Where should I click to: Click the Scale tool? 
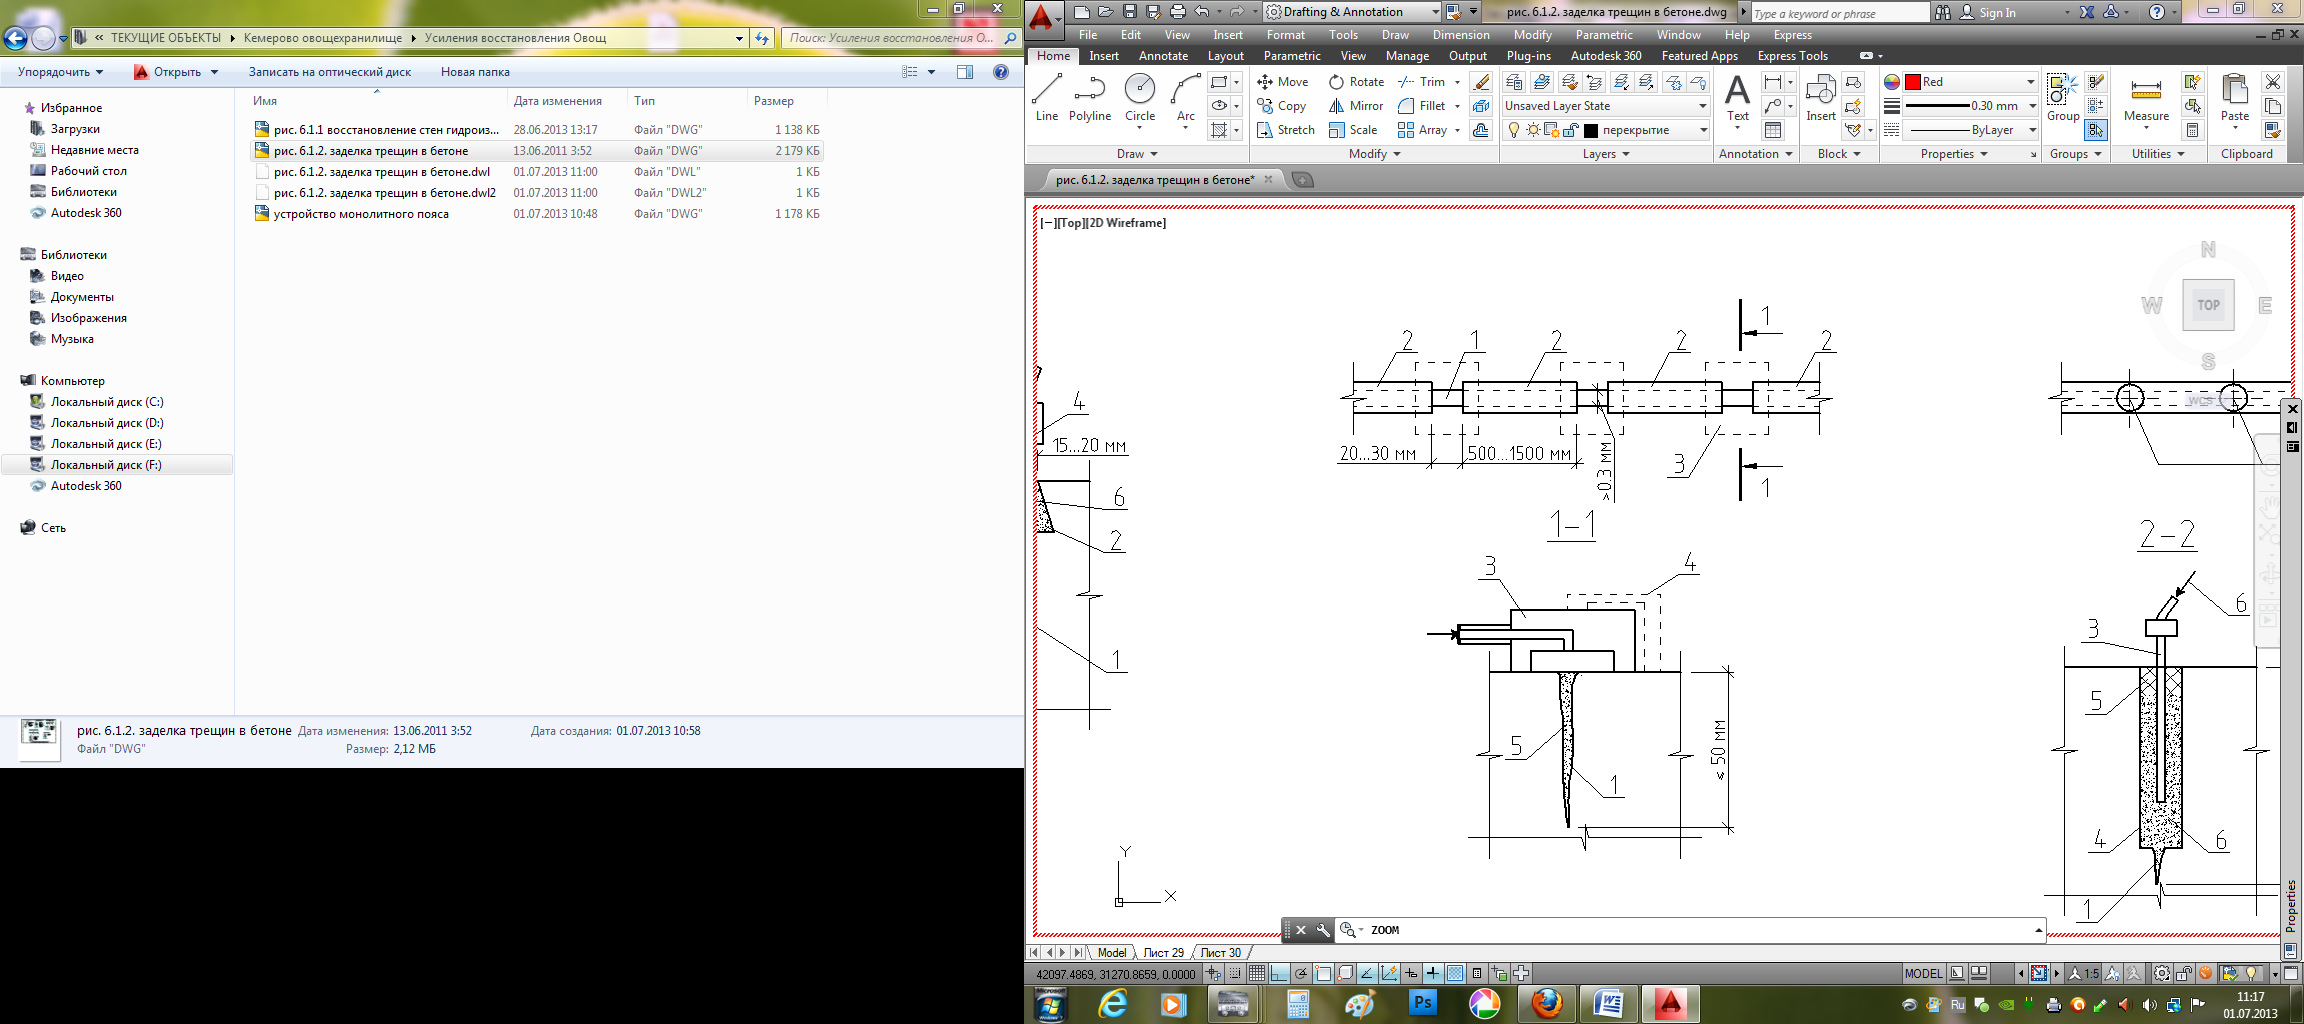[x=1352, y=130]
